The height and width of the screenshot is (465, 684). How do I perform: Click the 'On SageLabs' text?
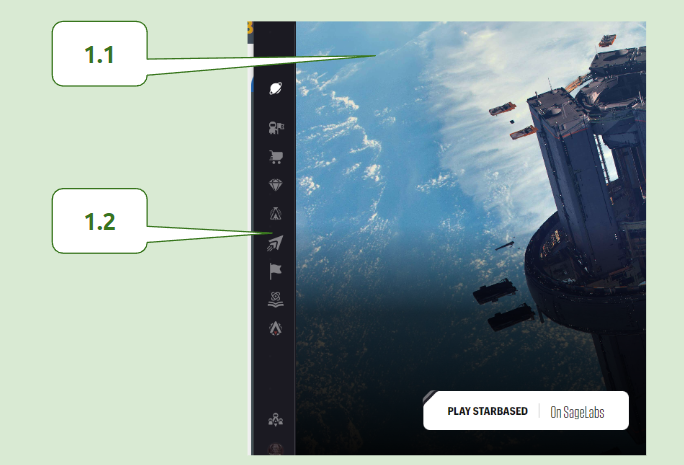point(577,412)
